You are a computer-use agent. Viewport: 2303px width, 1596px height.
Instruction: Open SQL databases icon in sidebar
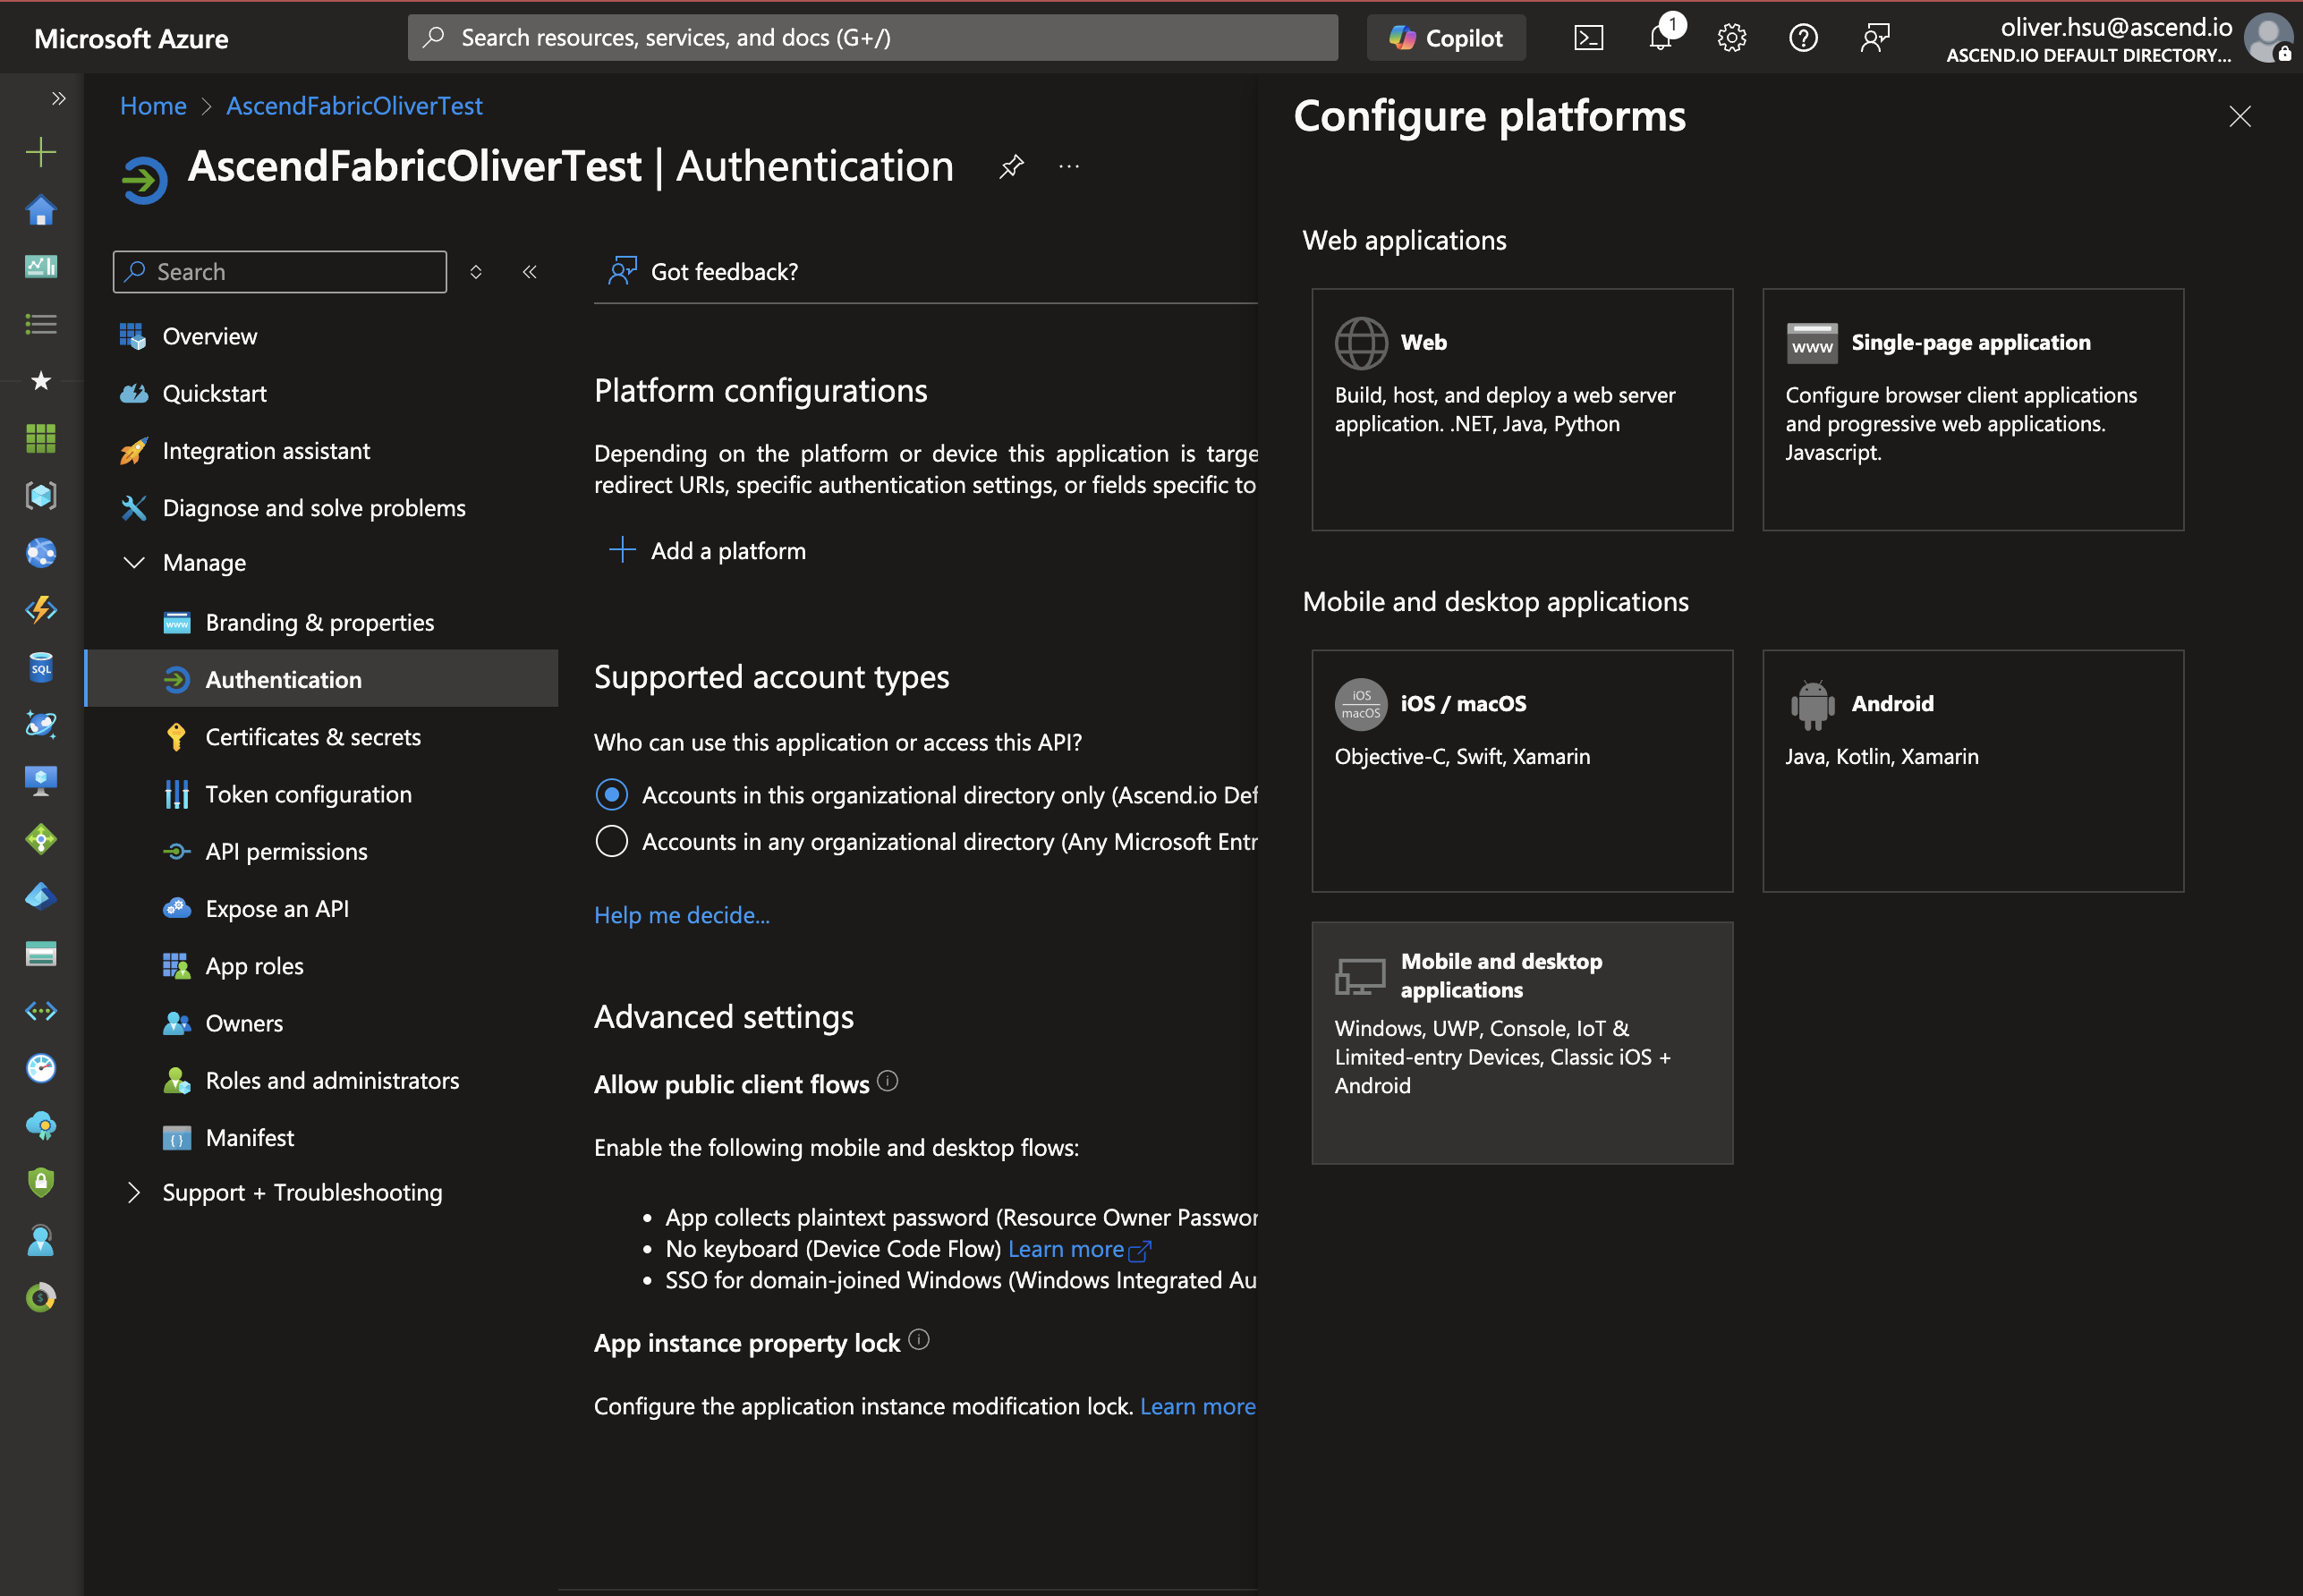pyautogui.click(x=40, y=668)
